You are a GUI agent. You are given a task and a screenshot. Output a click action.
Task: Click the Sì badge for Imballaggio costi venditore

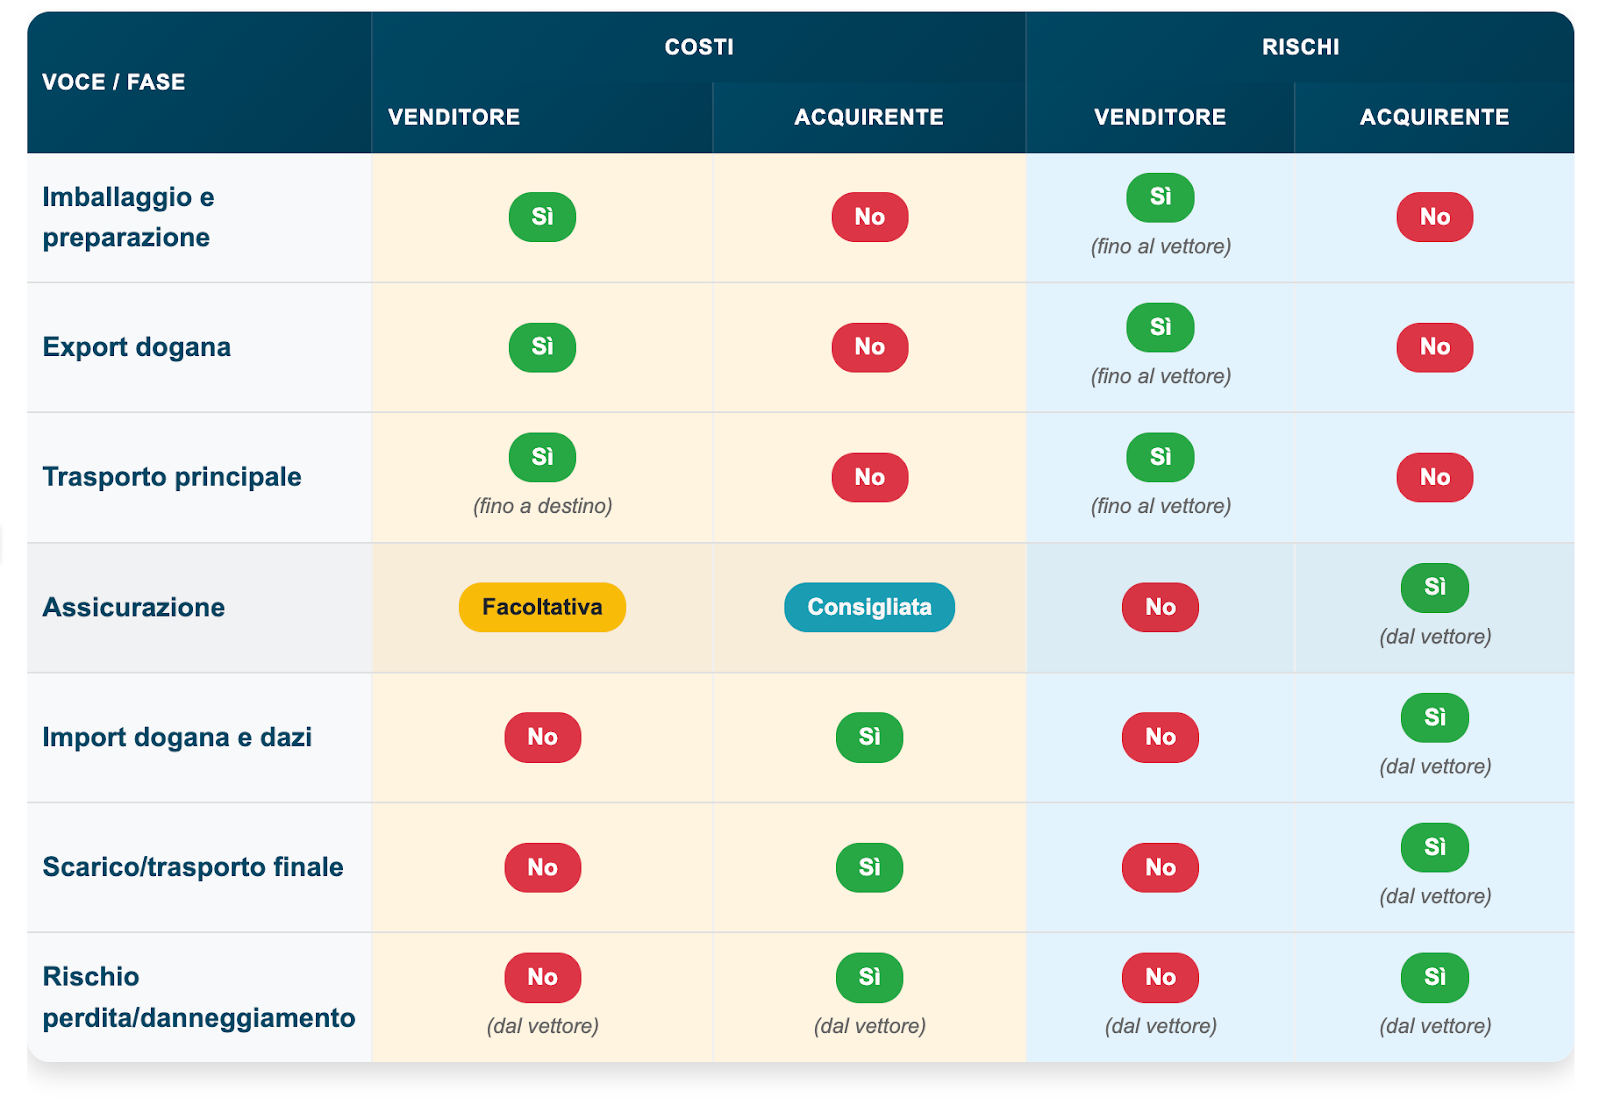(x=542, y=217)
